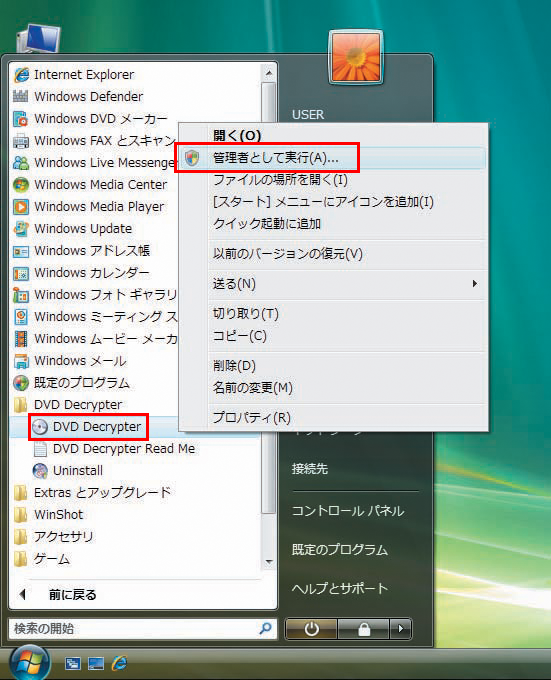Click the user account flower picture
Screen dimensions: 551x680
point(356,56)
